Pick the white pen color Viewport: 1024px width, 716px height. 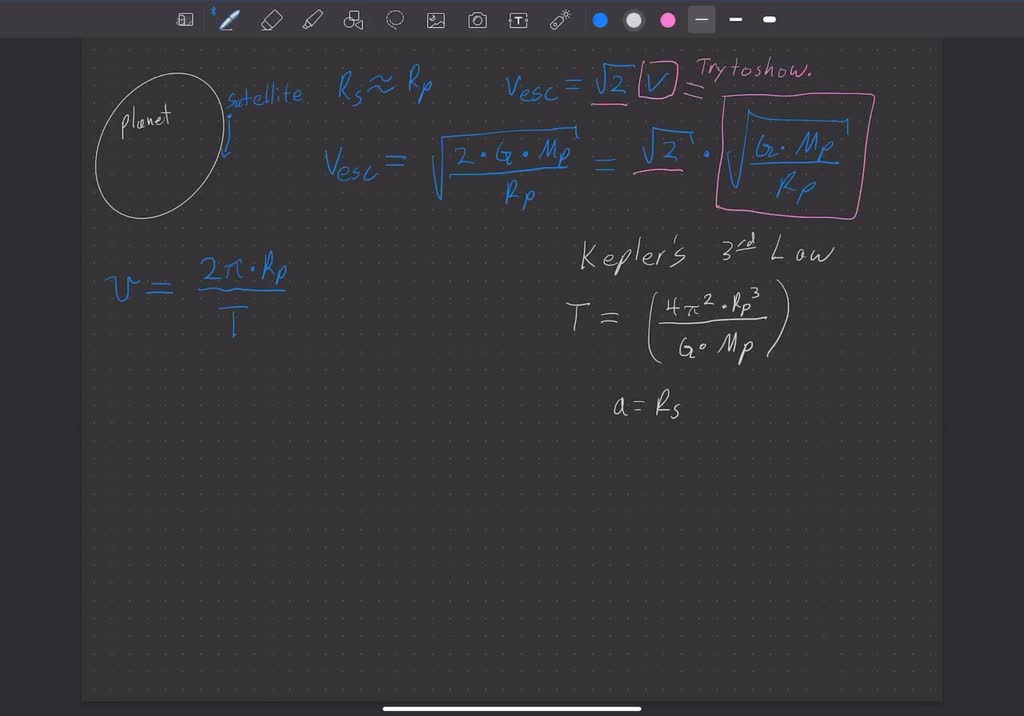tap(633, 20)
